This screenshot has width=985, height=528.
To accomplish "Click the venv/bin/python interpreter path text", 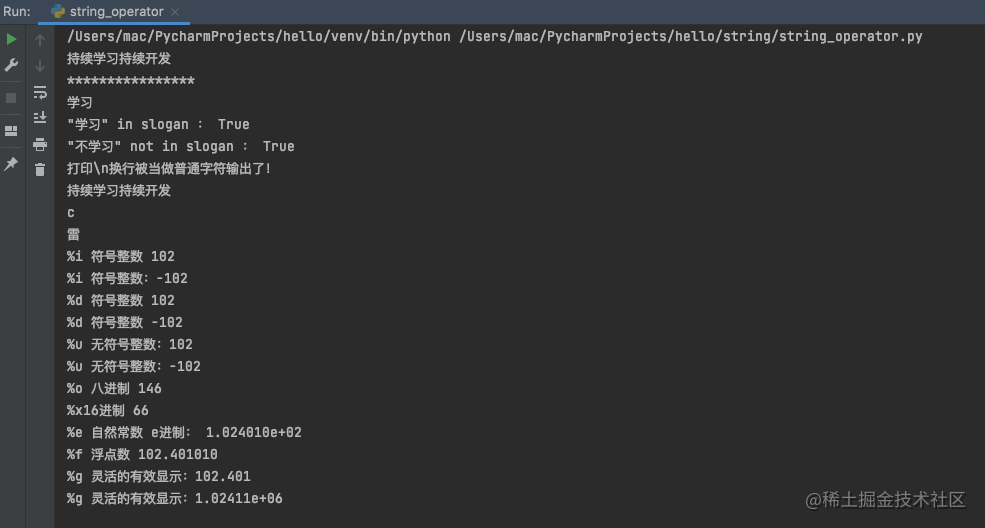I will tap(259, 36).
